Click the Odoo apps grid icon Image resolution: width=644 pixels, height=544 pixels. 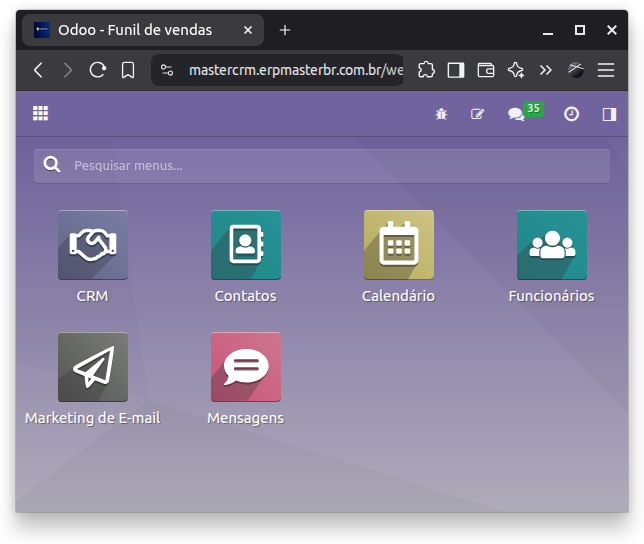click(x=41, y=114)
